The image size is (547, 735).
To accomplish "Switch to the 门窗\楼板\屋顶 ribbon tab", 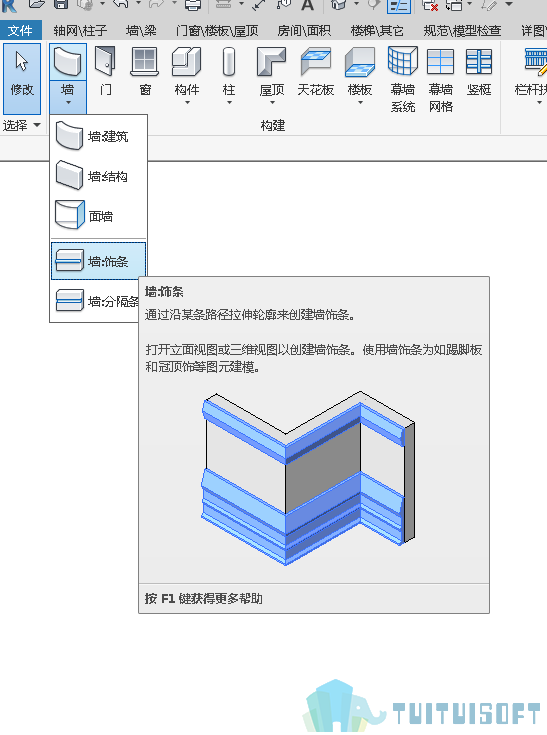I will tap(217, 30).
